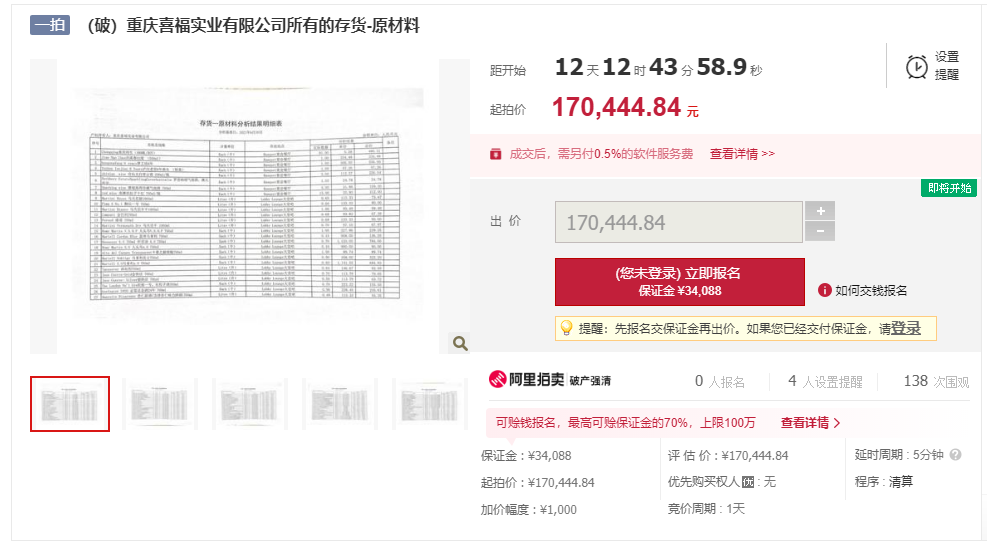
Task: Click the starting price 170,444.84 元
Action: pos(625,108)
